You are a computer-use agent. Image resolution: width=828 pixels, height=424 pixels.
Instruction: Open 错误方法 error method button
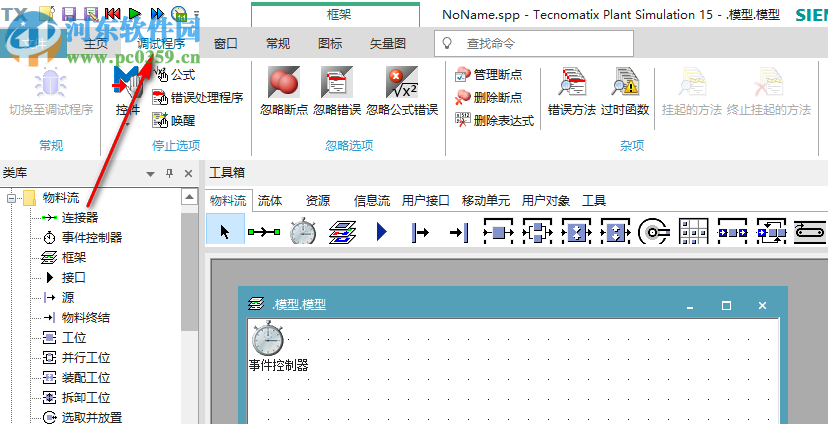(572, 91)
